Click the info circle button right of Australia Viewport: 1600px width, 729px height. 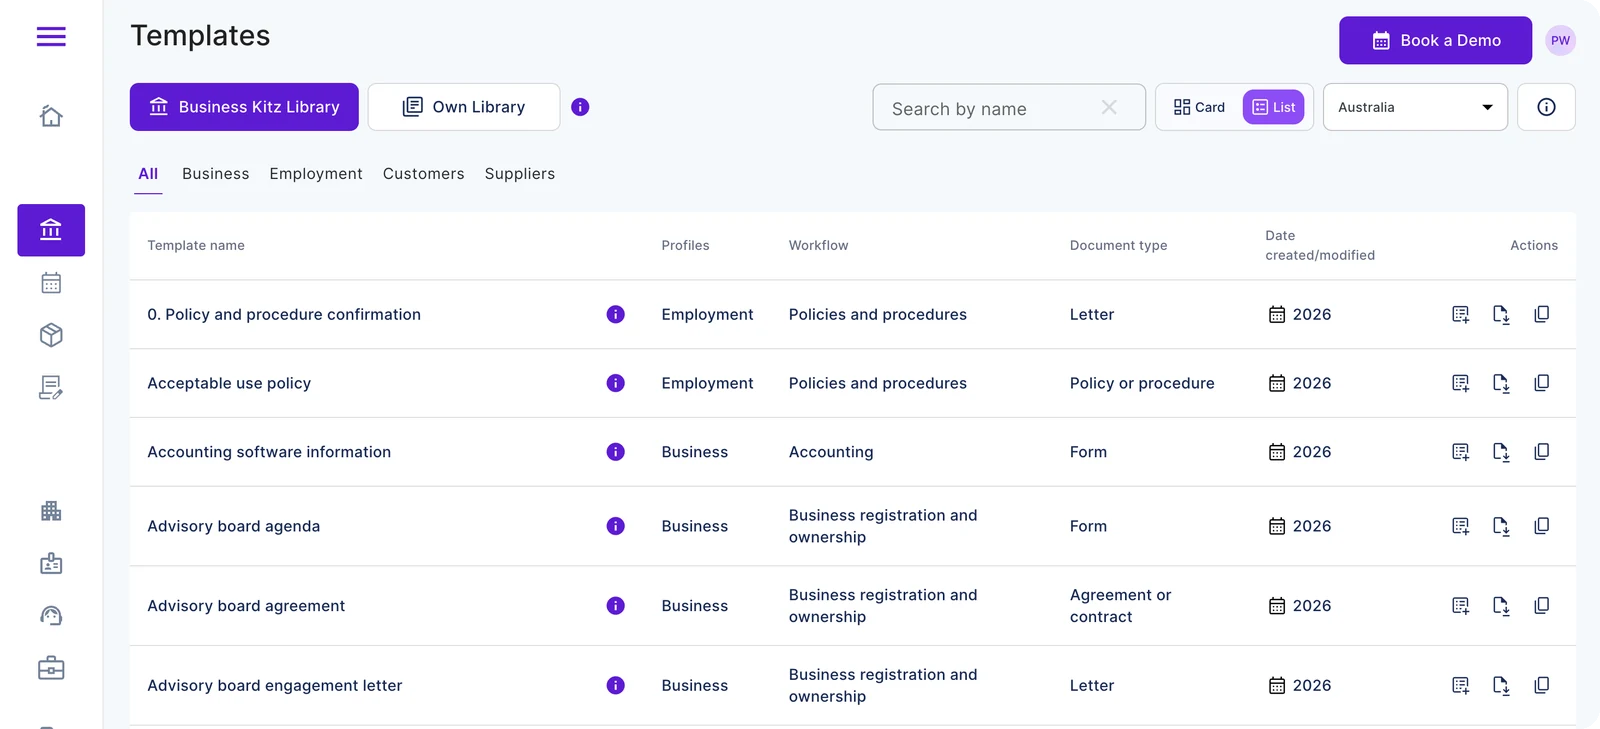point(1546,107)
